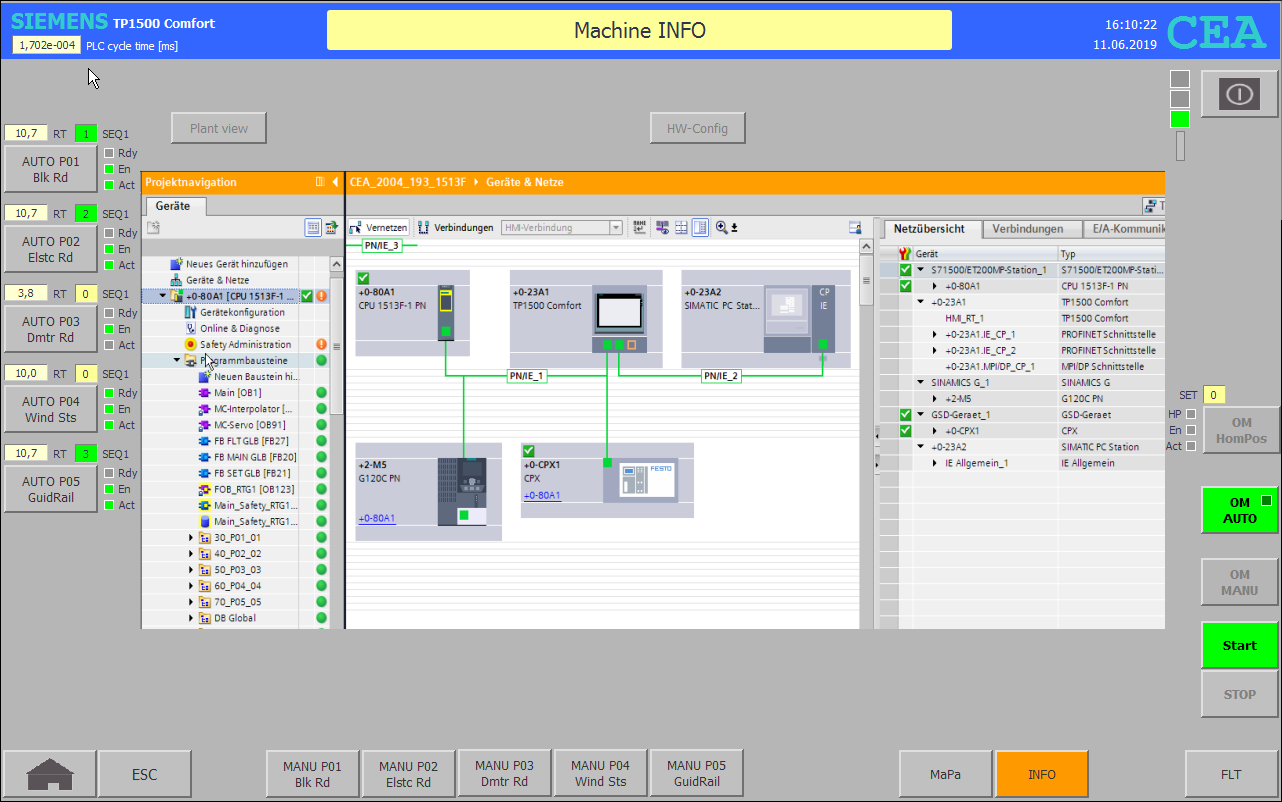Click PLC cycle time value field
This screenshot has width=1282, height=802.
[47, 45]
